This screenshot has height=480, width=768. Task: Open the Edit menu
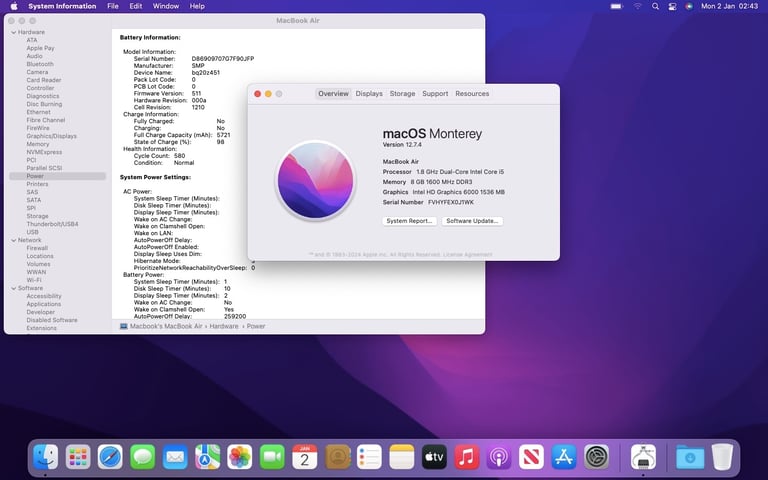coord(136,6)
